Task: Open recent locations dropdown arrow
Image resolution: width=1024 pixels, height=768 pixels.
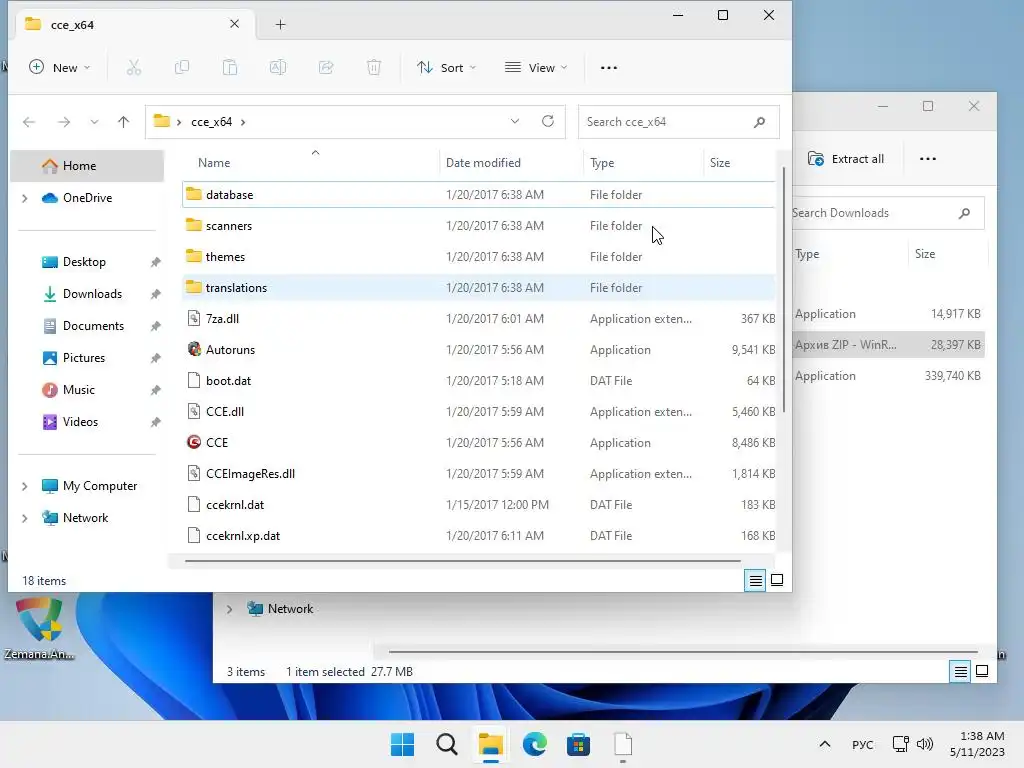Action: [x=94, y=122]
